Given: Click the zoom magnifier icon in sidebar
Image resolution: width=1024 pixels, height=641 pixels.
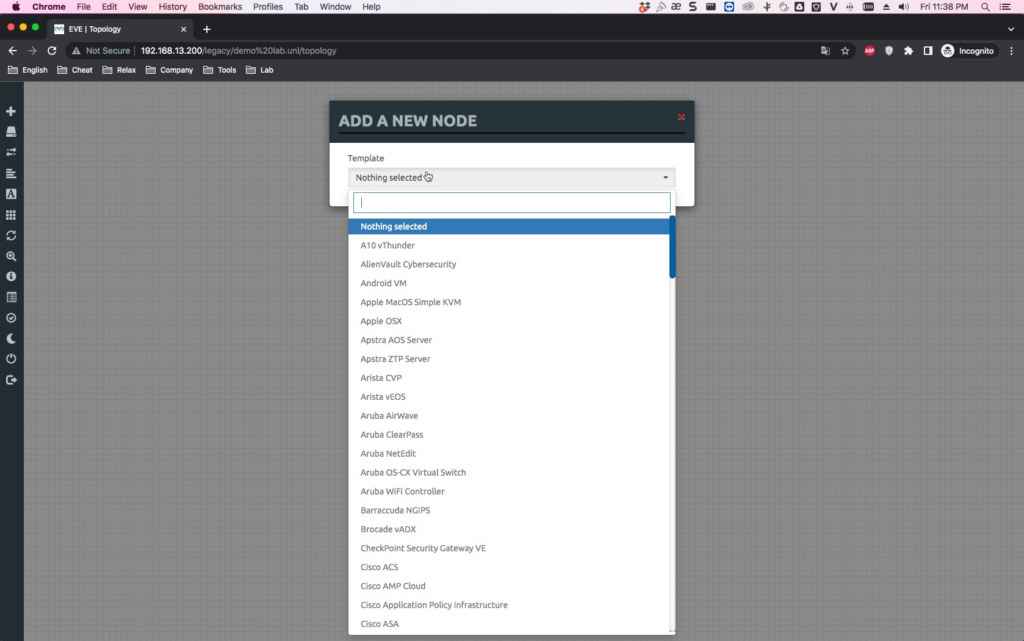Looking at the screenshot, I should click(x=11, y=257).
